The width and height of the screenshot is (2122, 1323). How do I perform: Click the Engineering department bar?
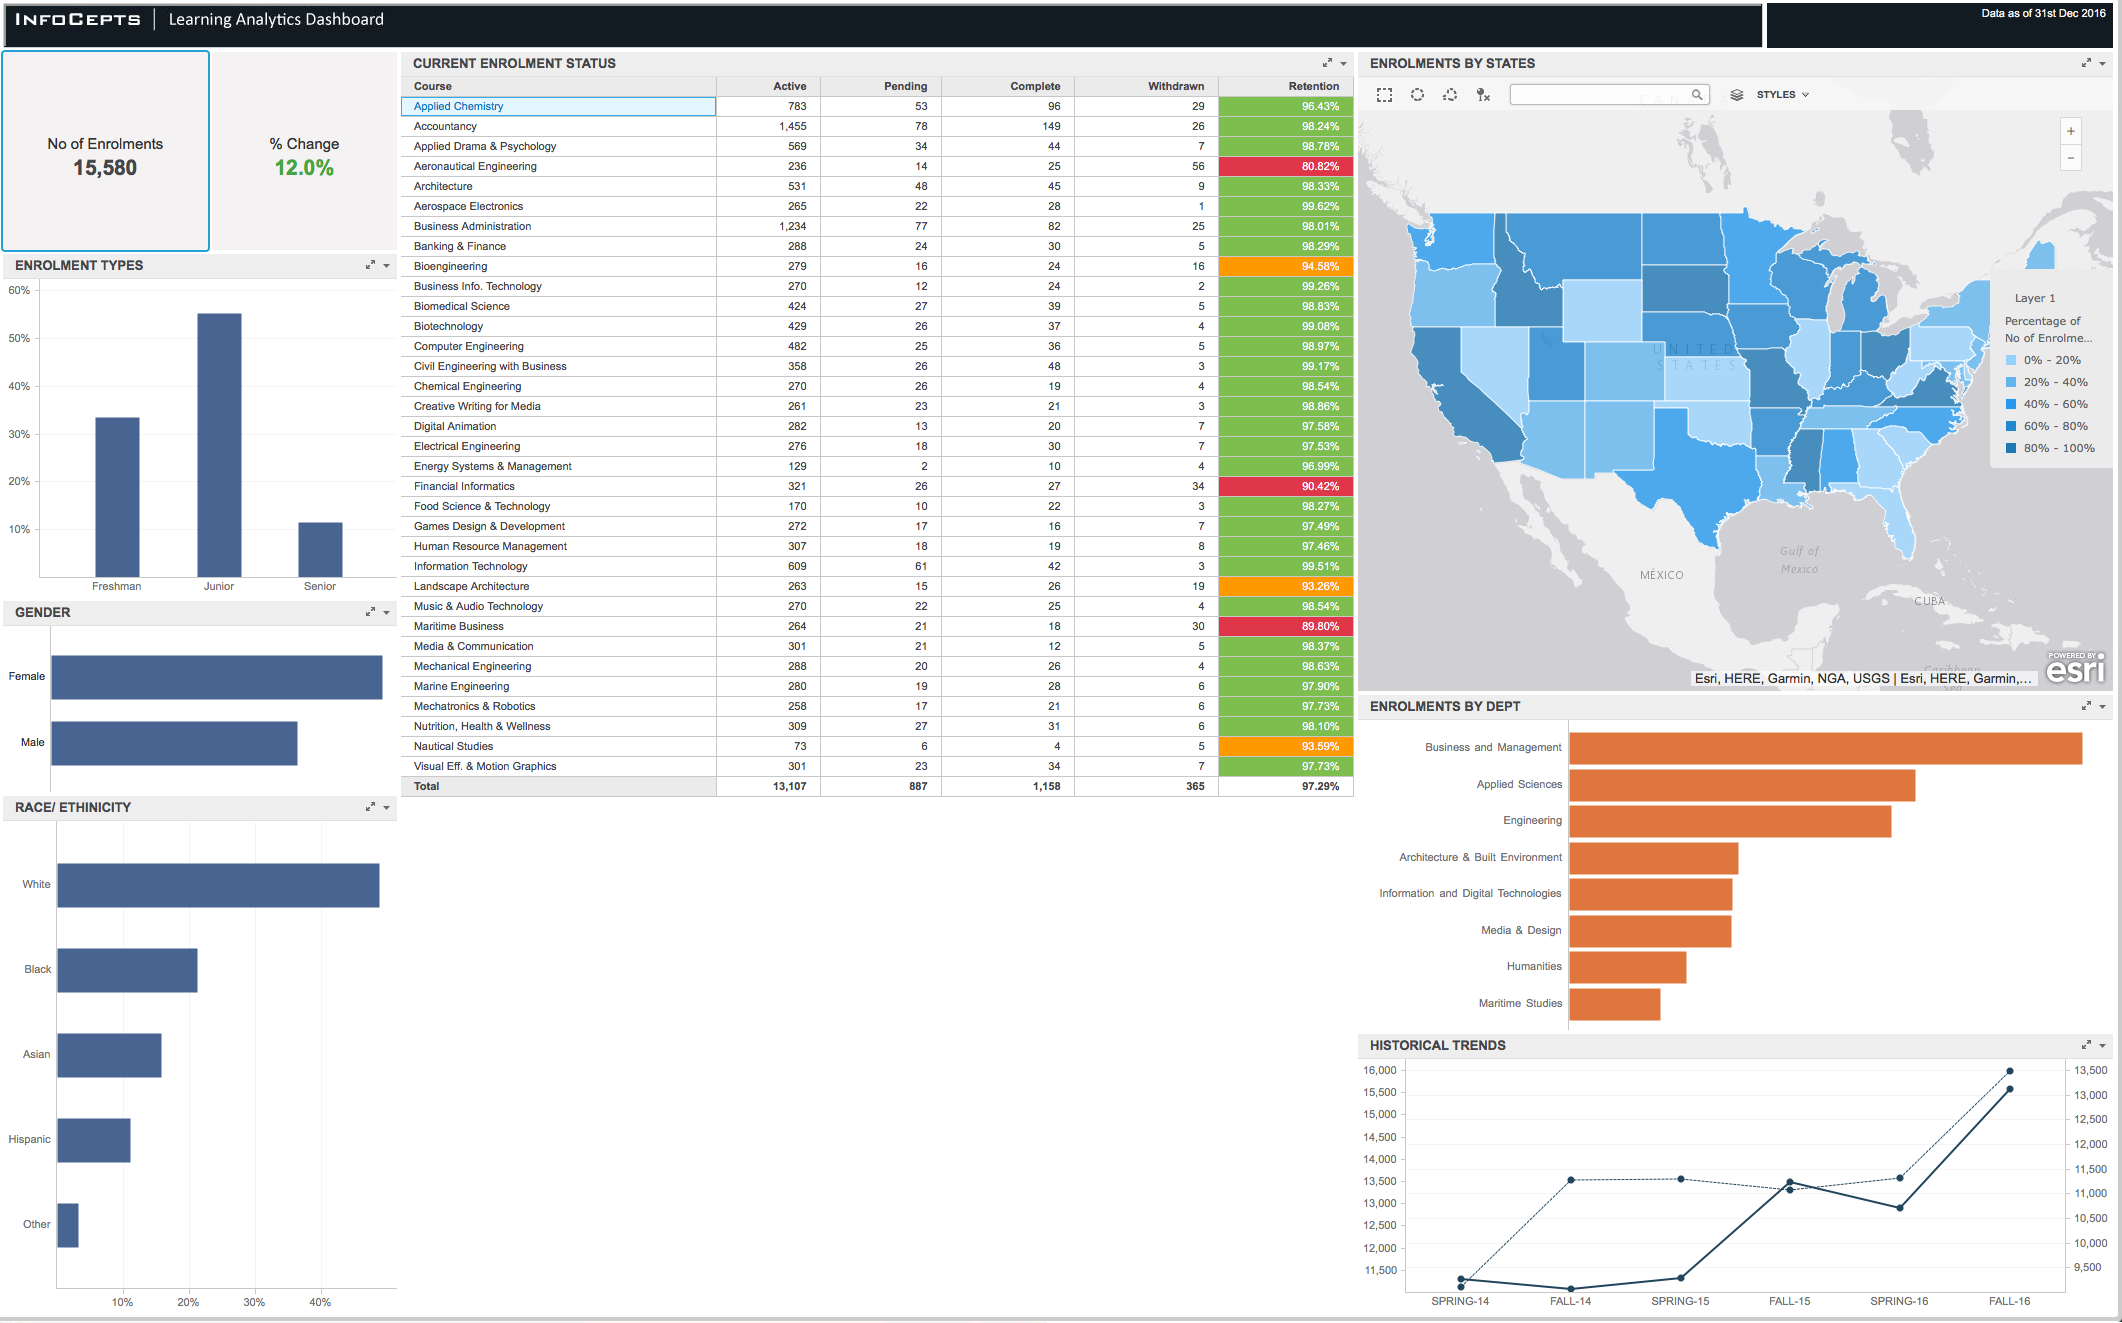1731,821
